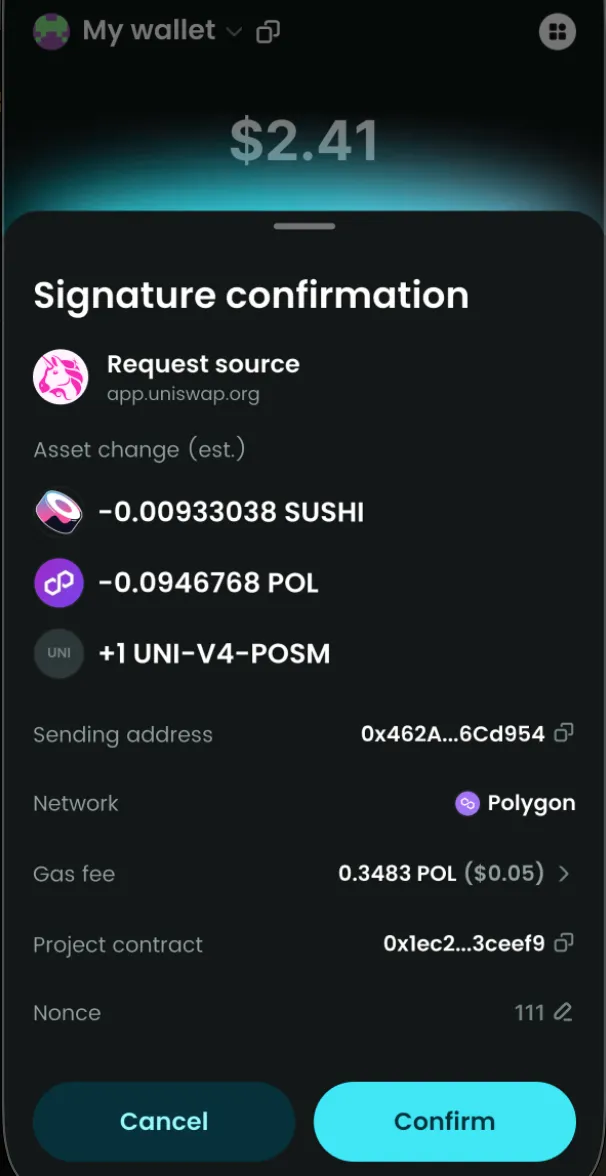
Task: Click the $2.41 wallet balance
Action: [x=303, y=140]
